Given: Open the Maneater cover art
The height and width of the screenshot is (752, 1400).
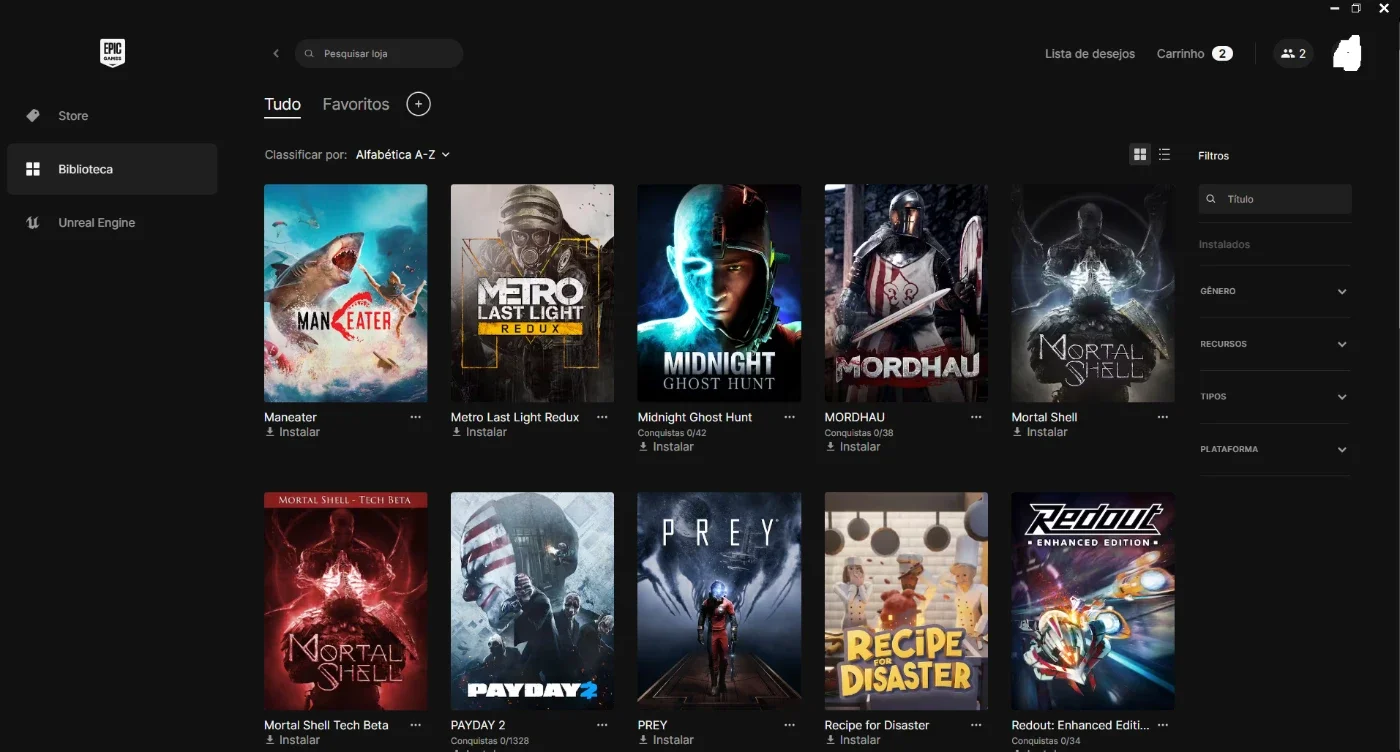Looking at the screenshot, I should (x=346, y=293).
